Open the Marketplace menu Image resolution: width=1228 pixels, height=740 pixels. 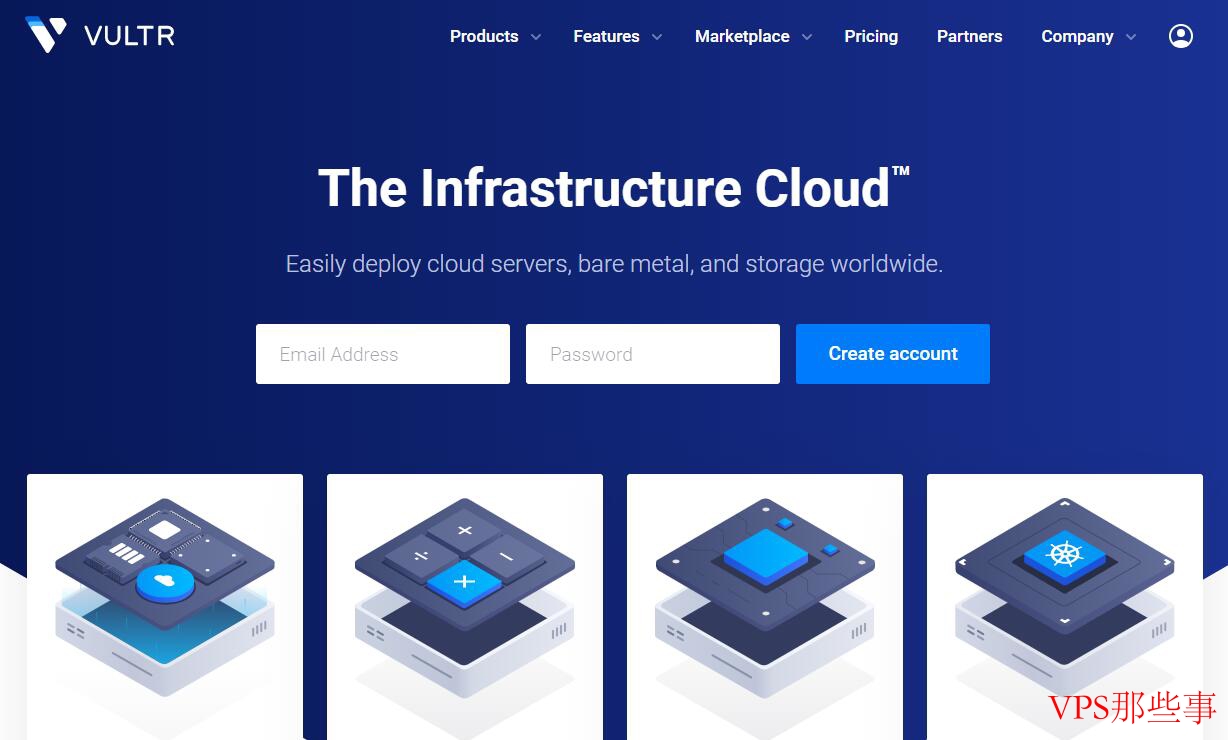click(742, 36)
